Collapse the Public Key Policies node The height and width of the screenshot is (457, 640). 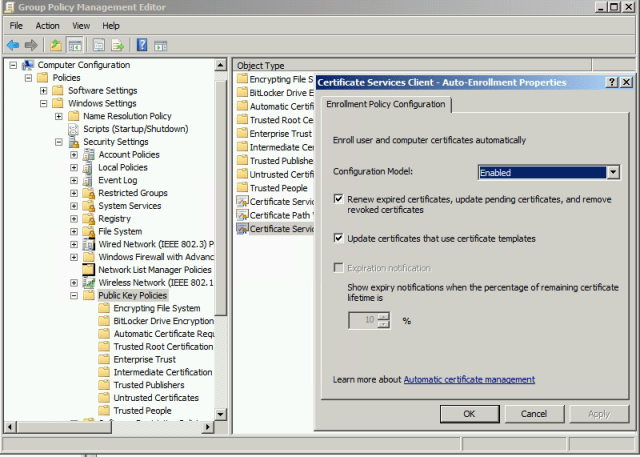pyautogui.click(x=74, y=295)
